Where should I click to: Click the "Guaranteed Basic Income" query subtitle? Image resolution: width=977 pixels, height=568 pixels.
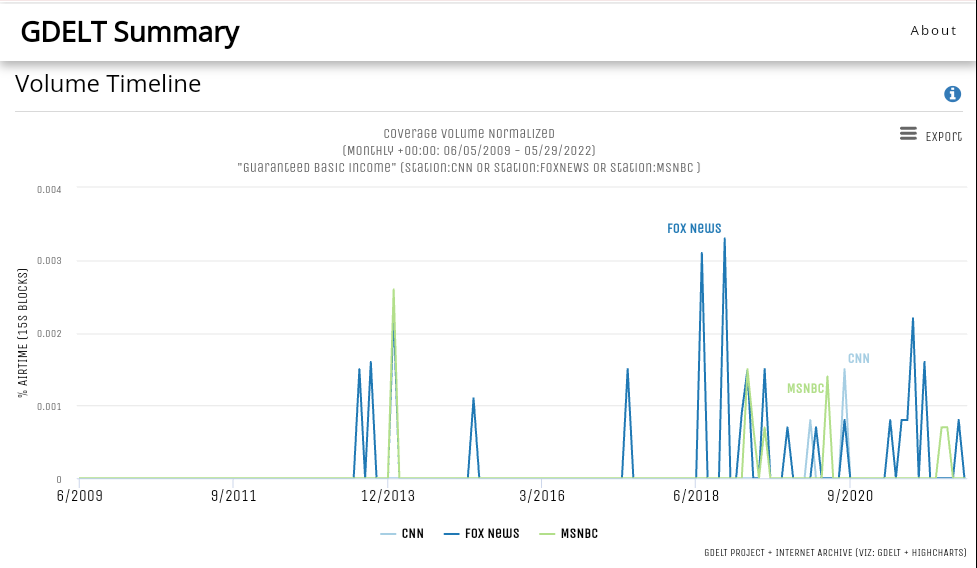[469, 168]
